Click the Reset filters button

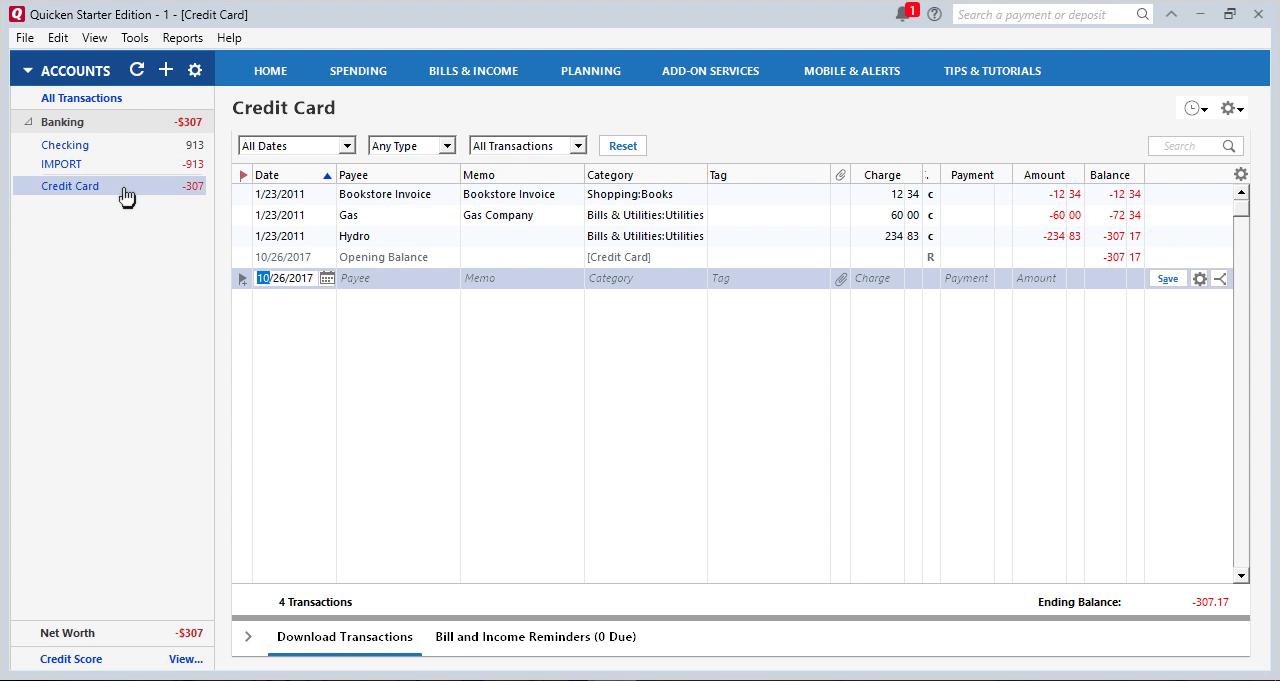point(623,146)
